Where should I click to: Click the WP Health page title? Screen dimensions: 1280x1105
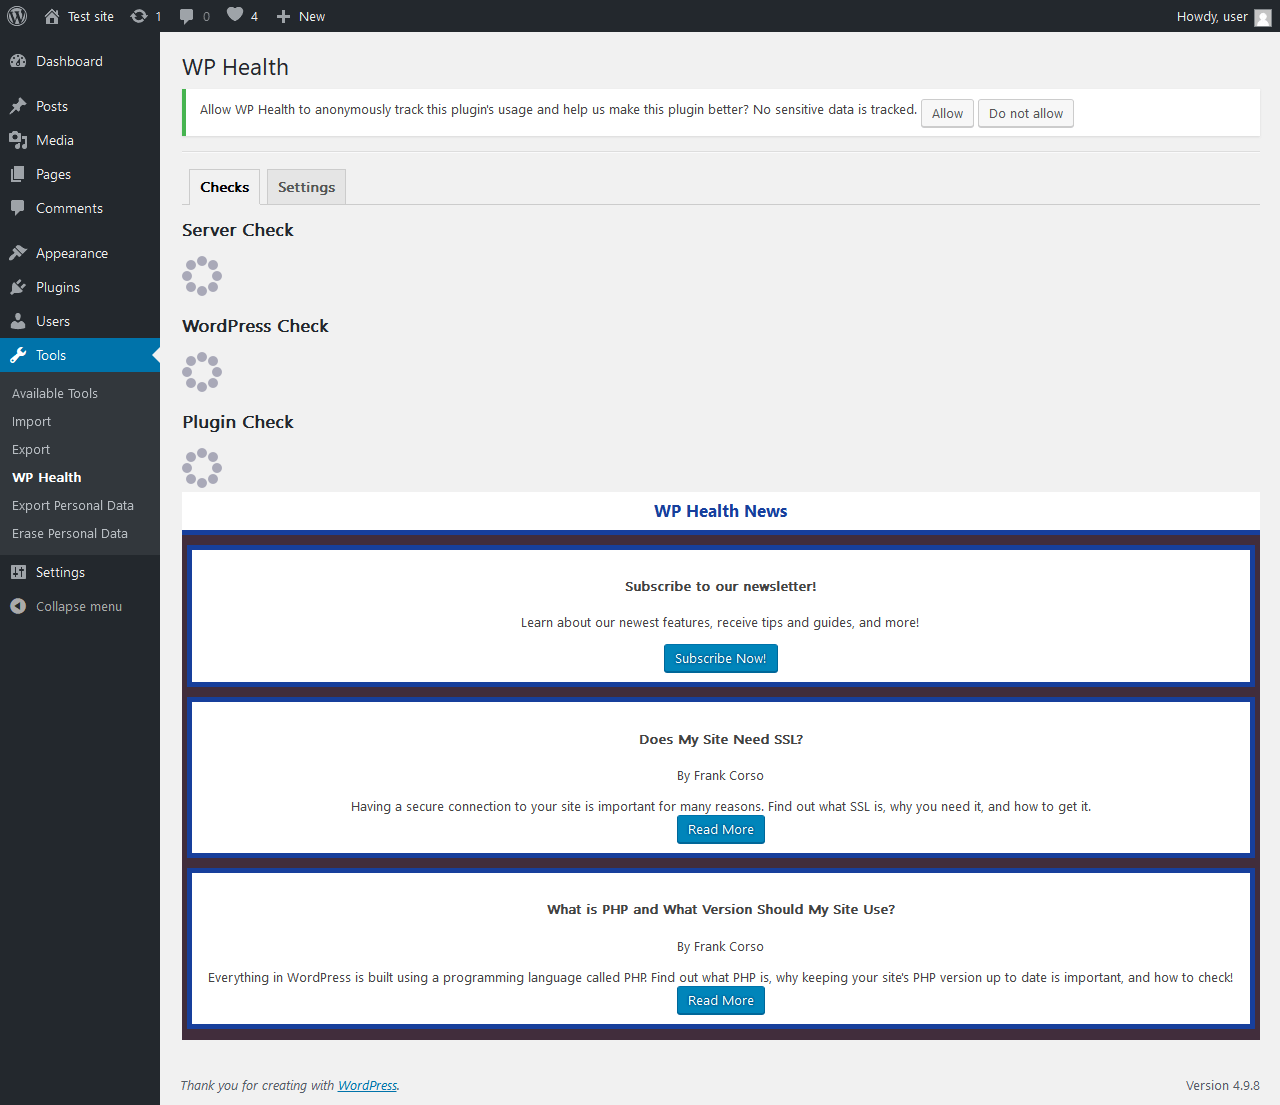236,67
